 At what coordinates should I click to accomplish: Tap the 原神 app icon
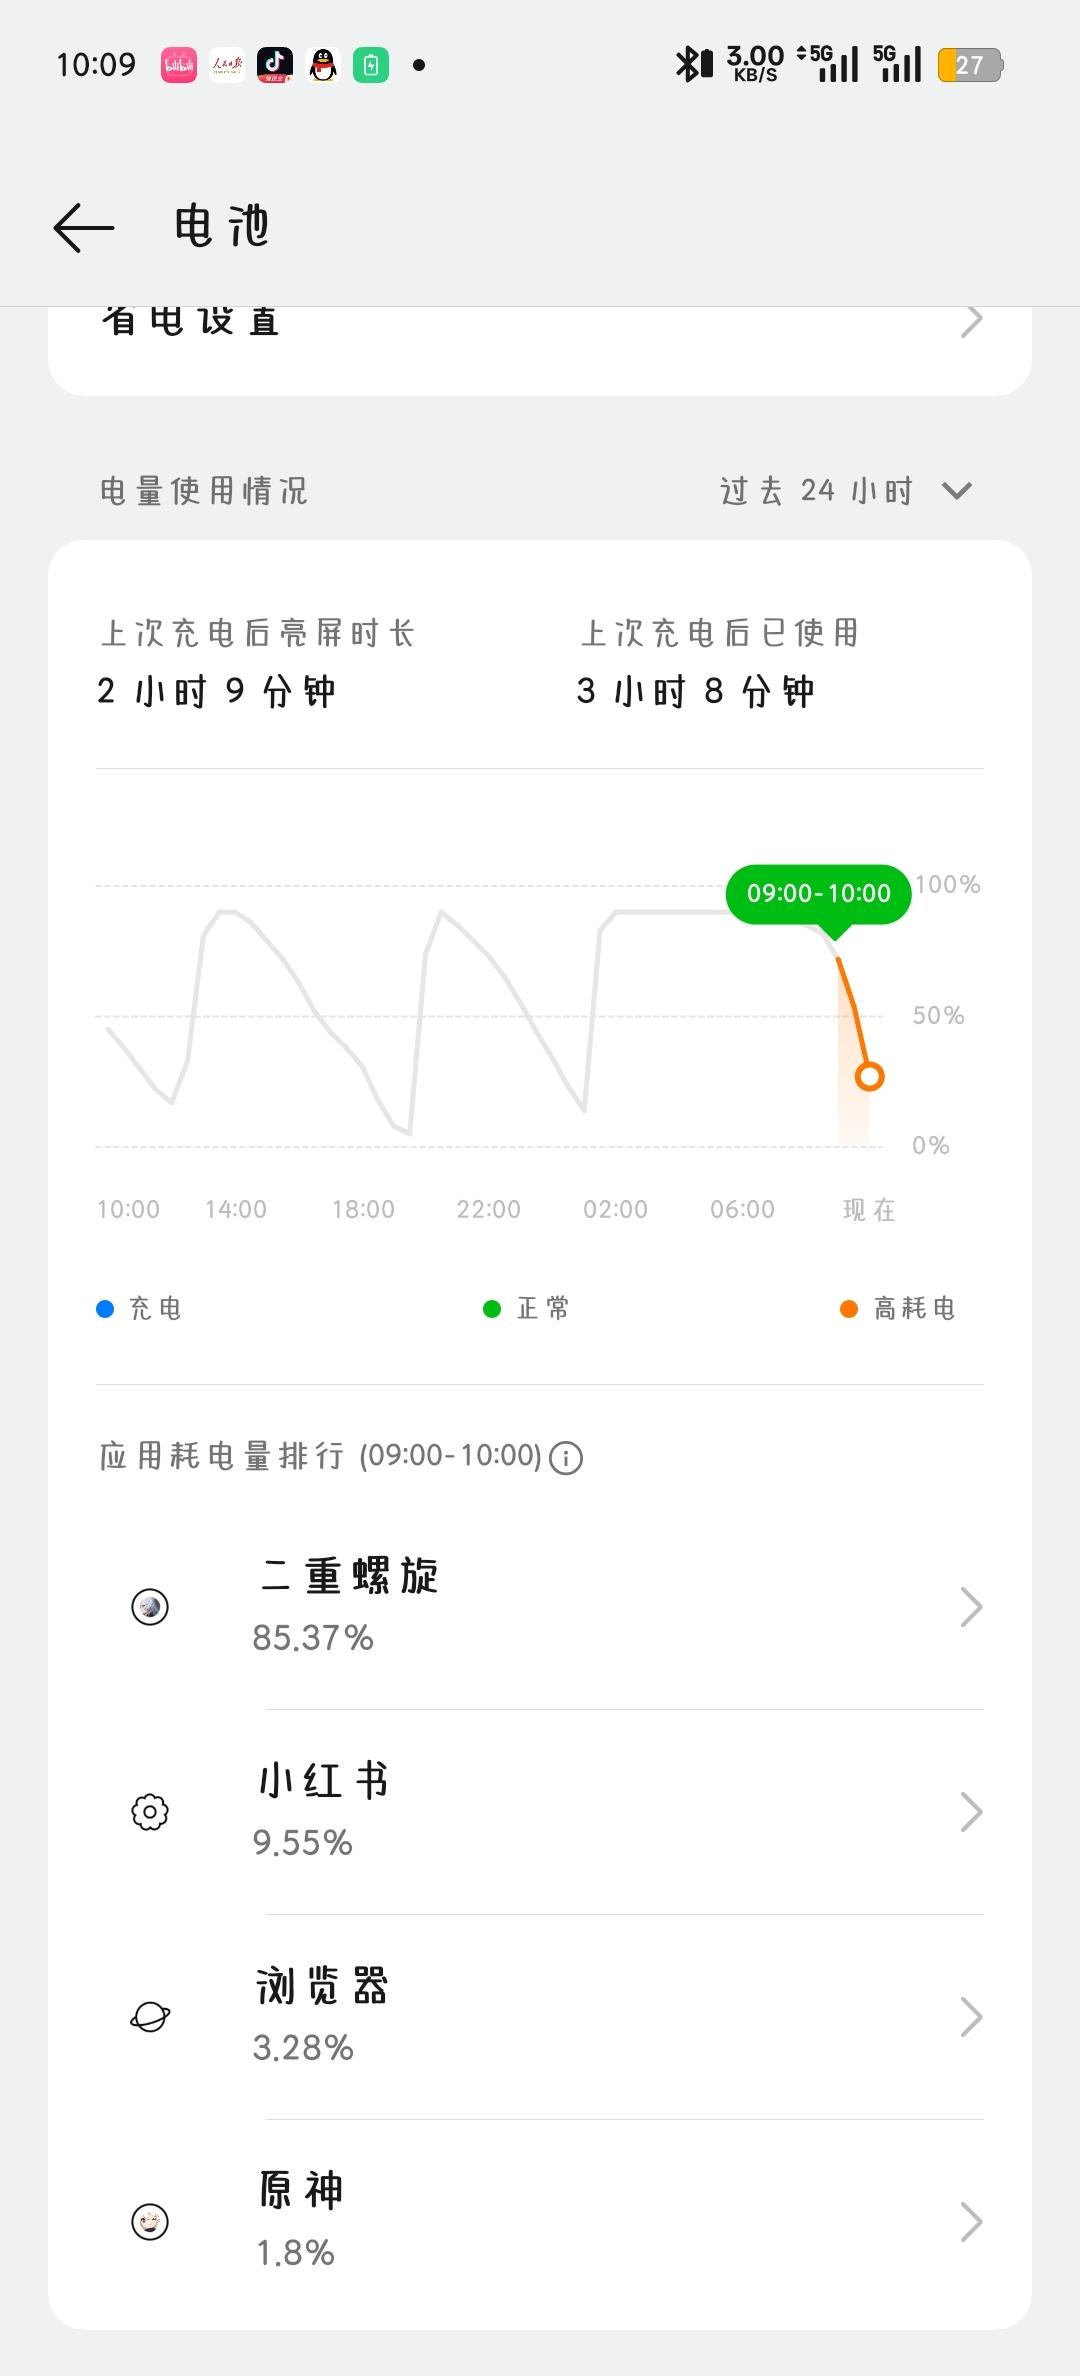150,2222
